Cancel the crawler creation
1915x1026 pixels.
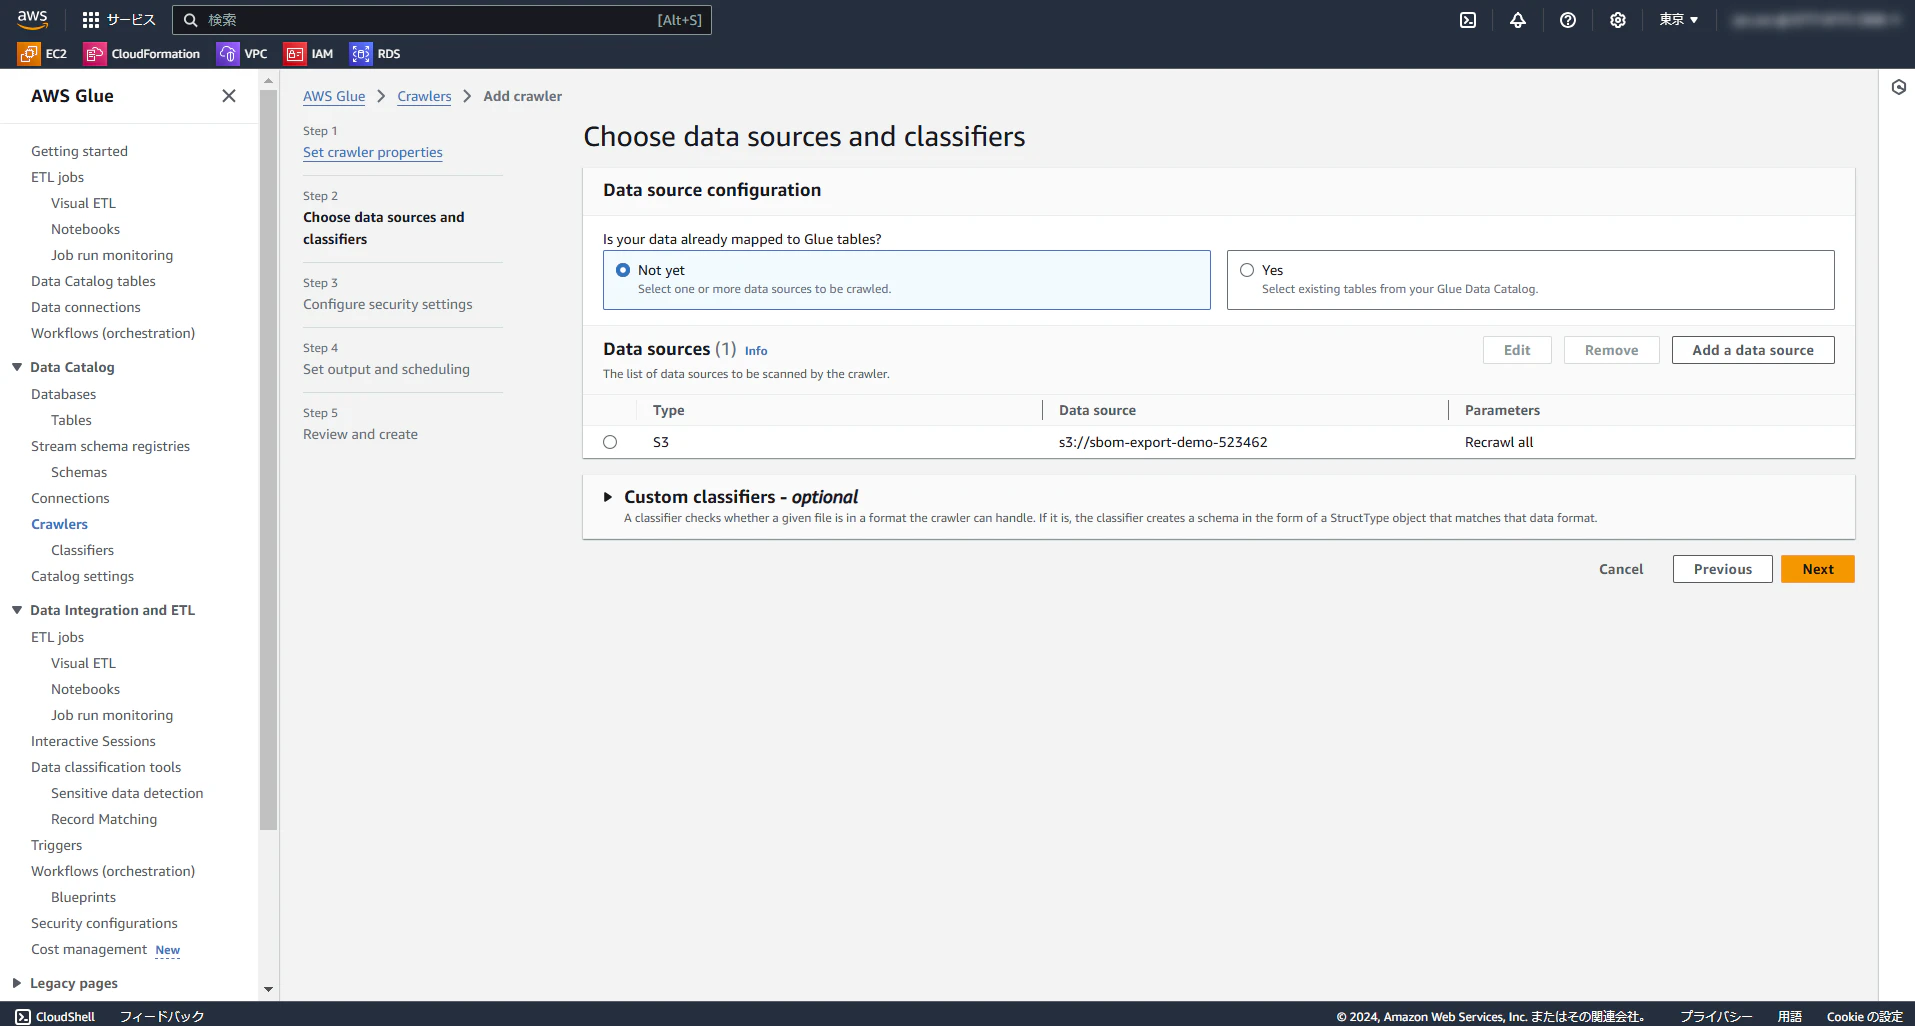(1621, 569)
